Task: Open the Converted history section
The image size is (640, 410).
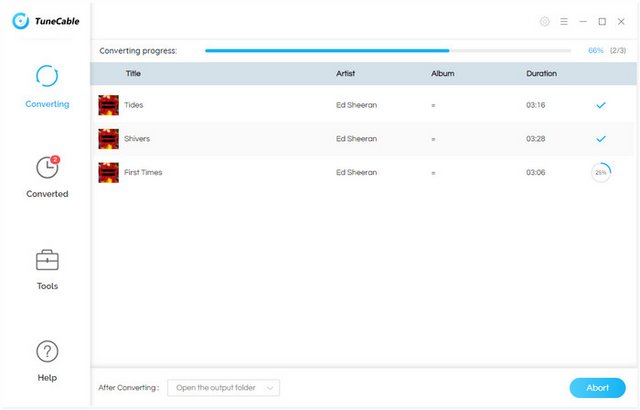Action: click(x=47, y=177)
